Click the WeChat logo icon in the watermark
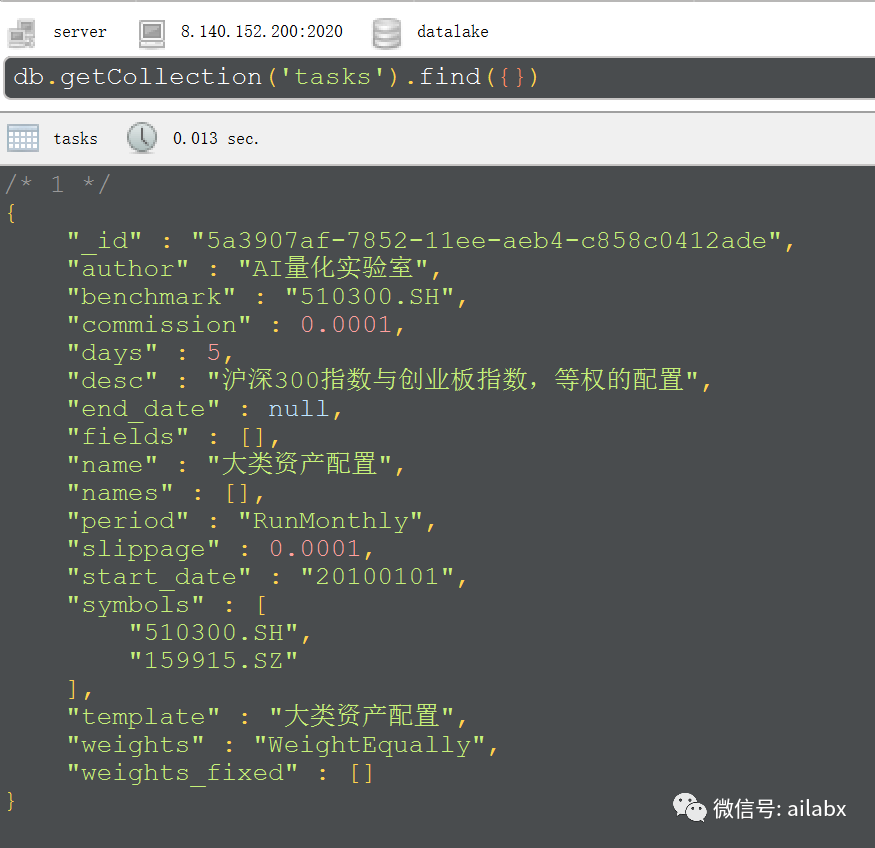 pos(688,807)
